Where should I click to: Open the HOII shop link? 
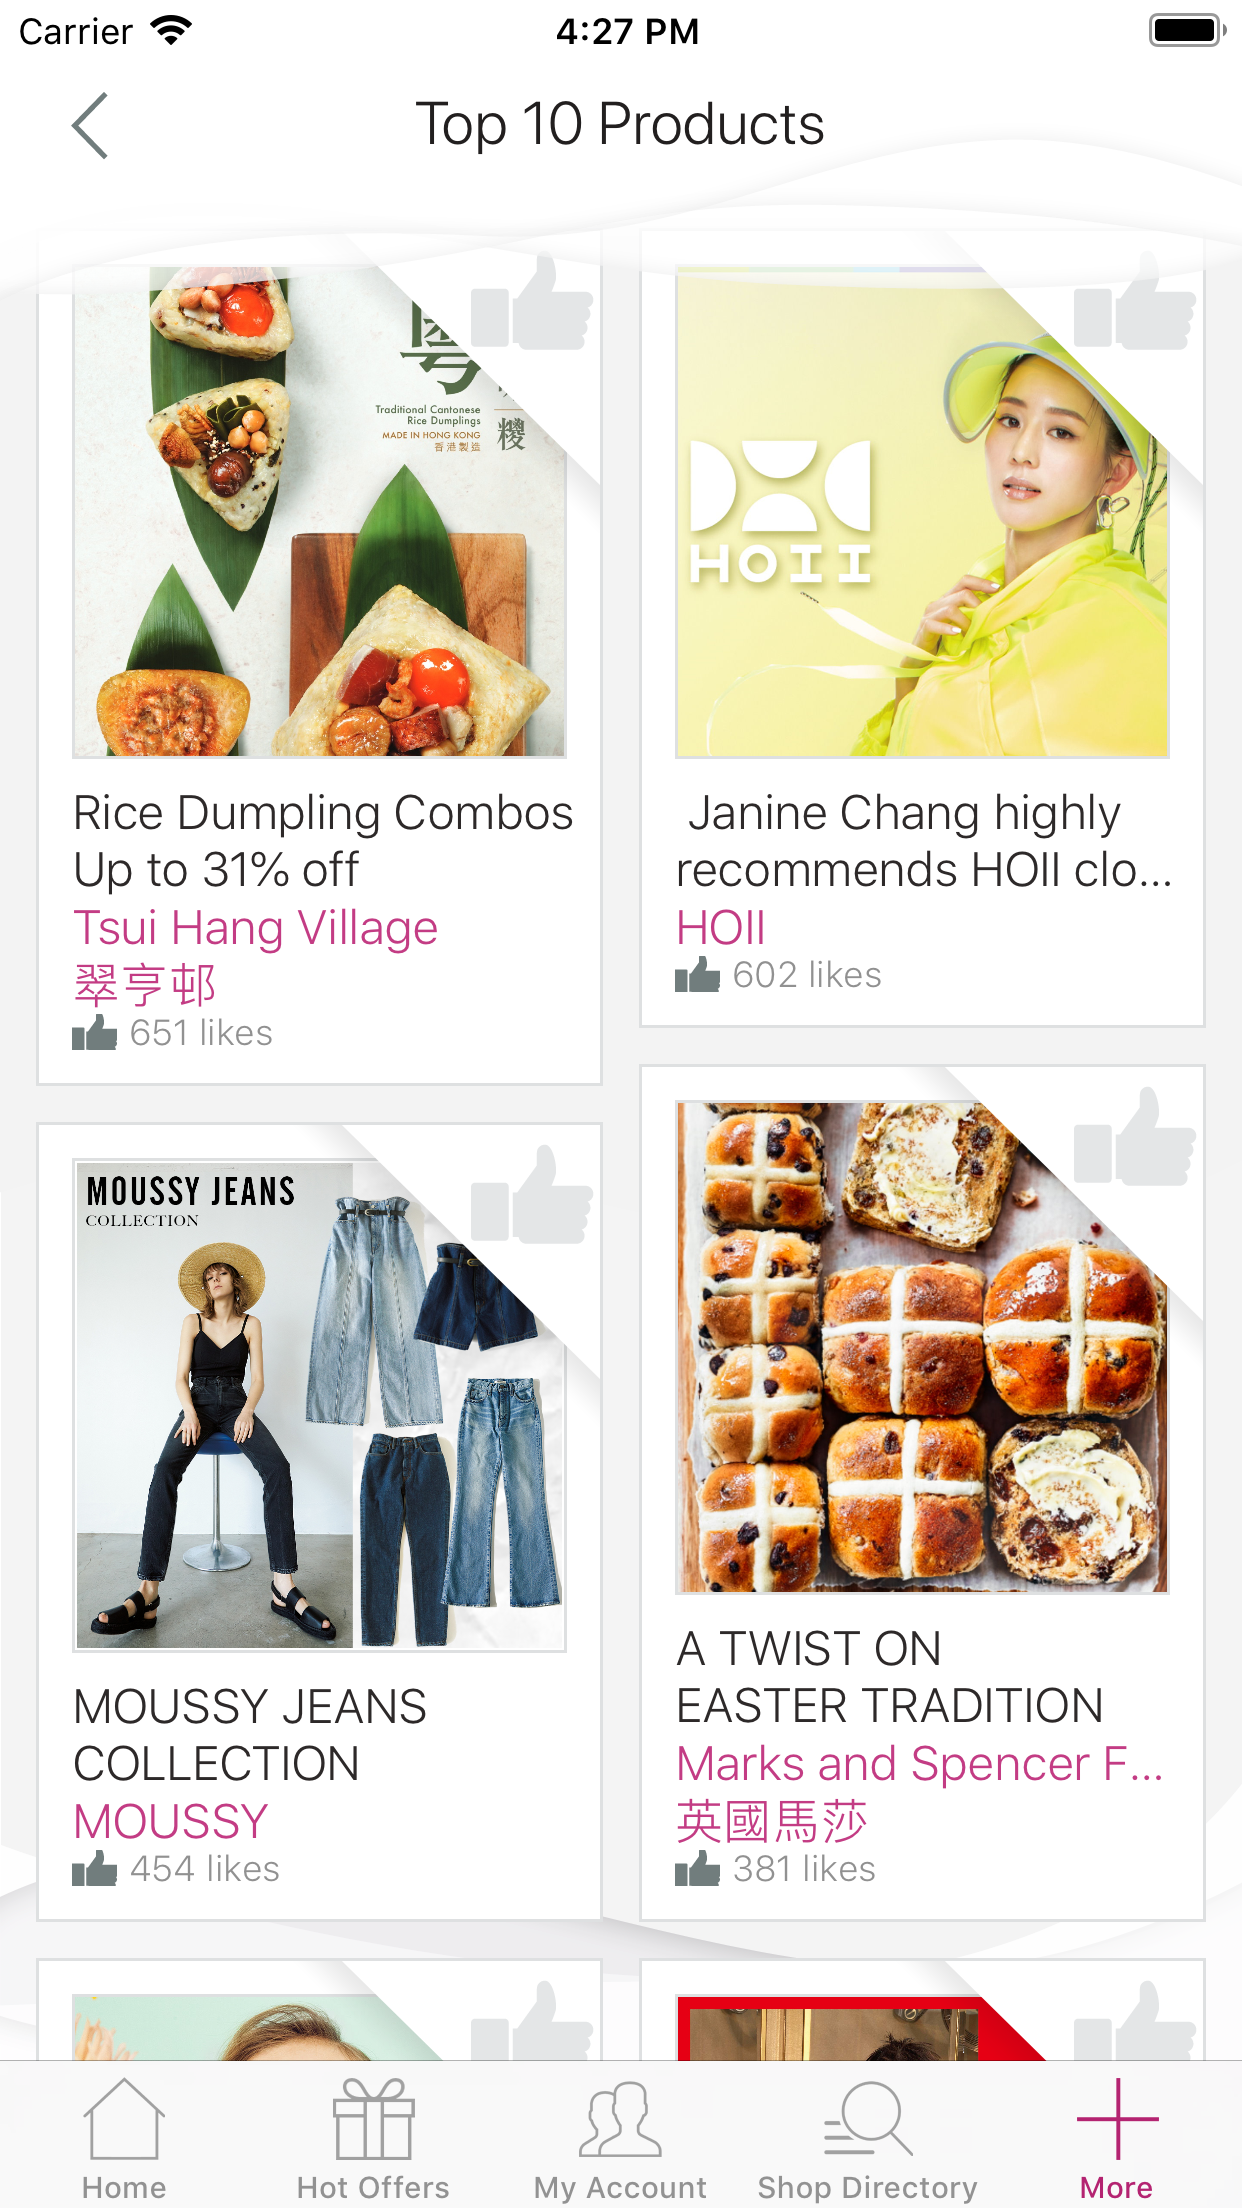tap(721, 929)
